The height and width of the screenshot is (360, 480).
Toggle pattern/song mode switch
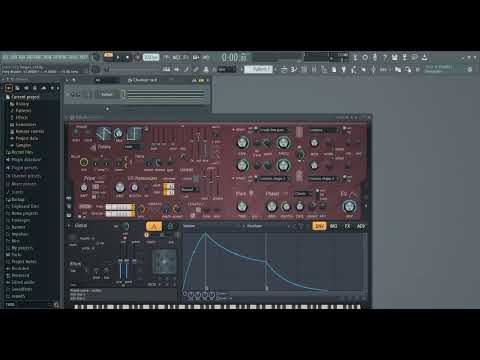tap(108, 57)
